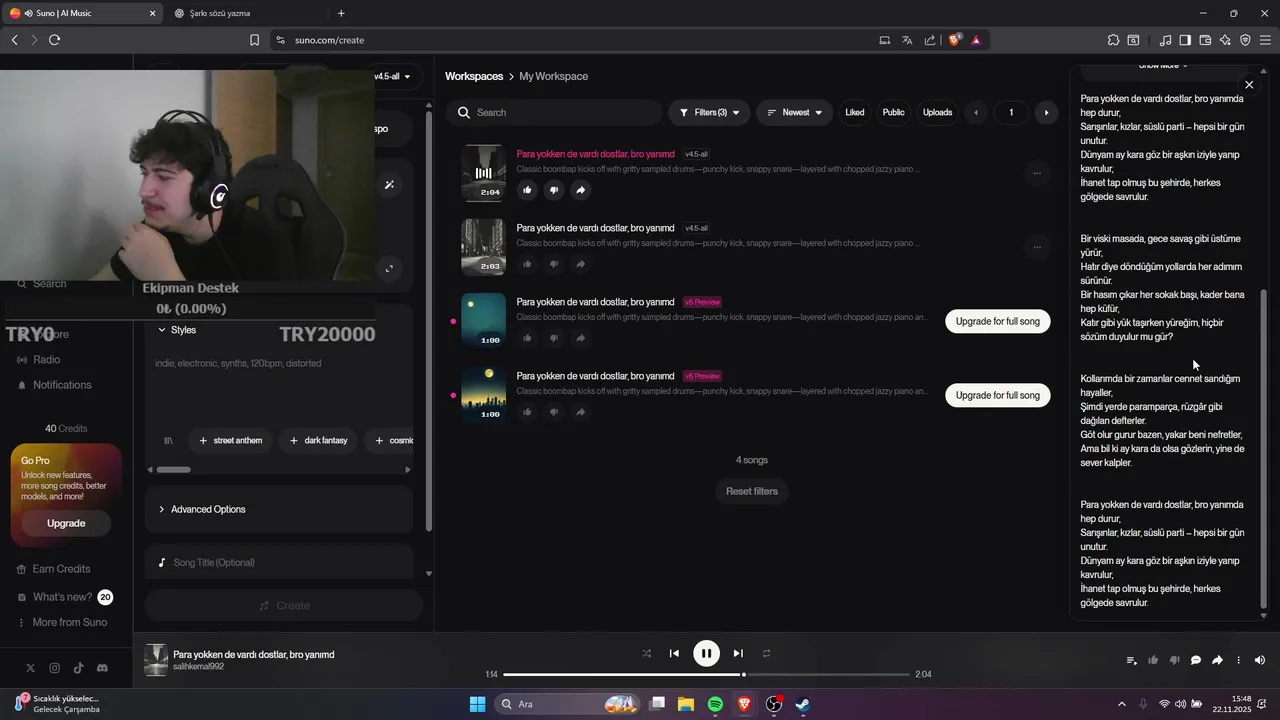The image size is (1280, 720).
Task: Click Upgrade for full song on fourth track
Action: tap(997, 395)
